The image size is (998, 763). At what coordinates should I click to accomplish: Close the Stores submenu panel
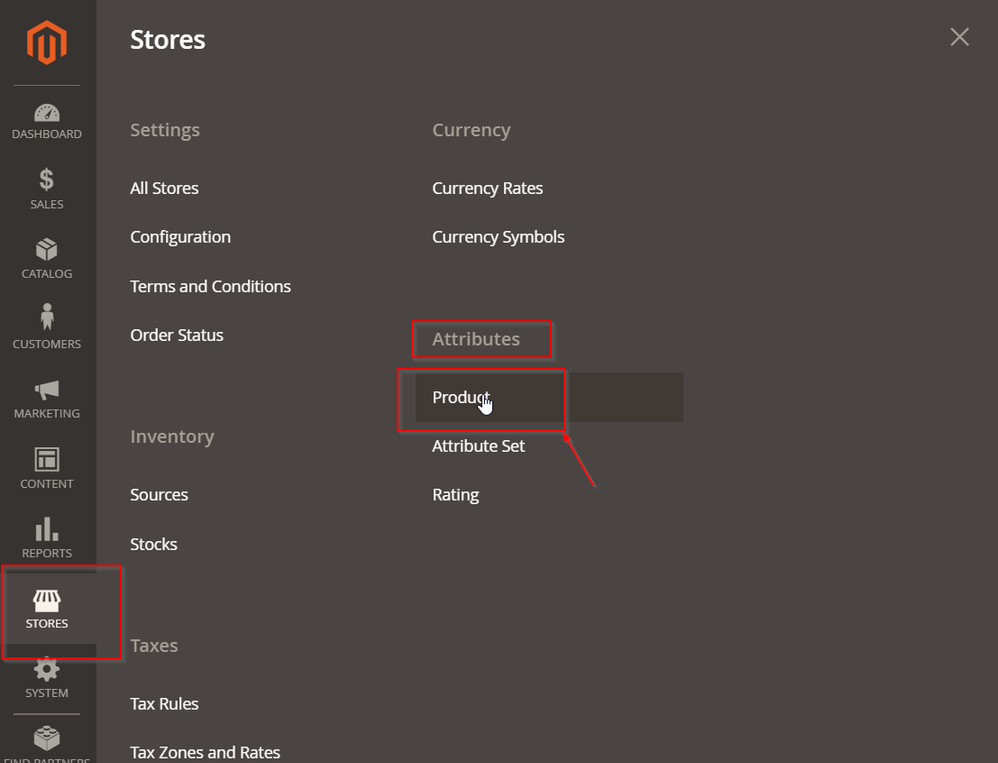tap(959, 37)
